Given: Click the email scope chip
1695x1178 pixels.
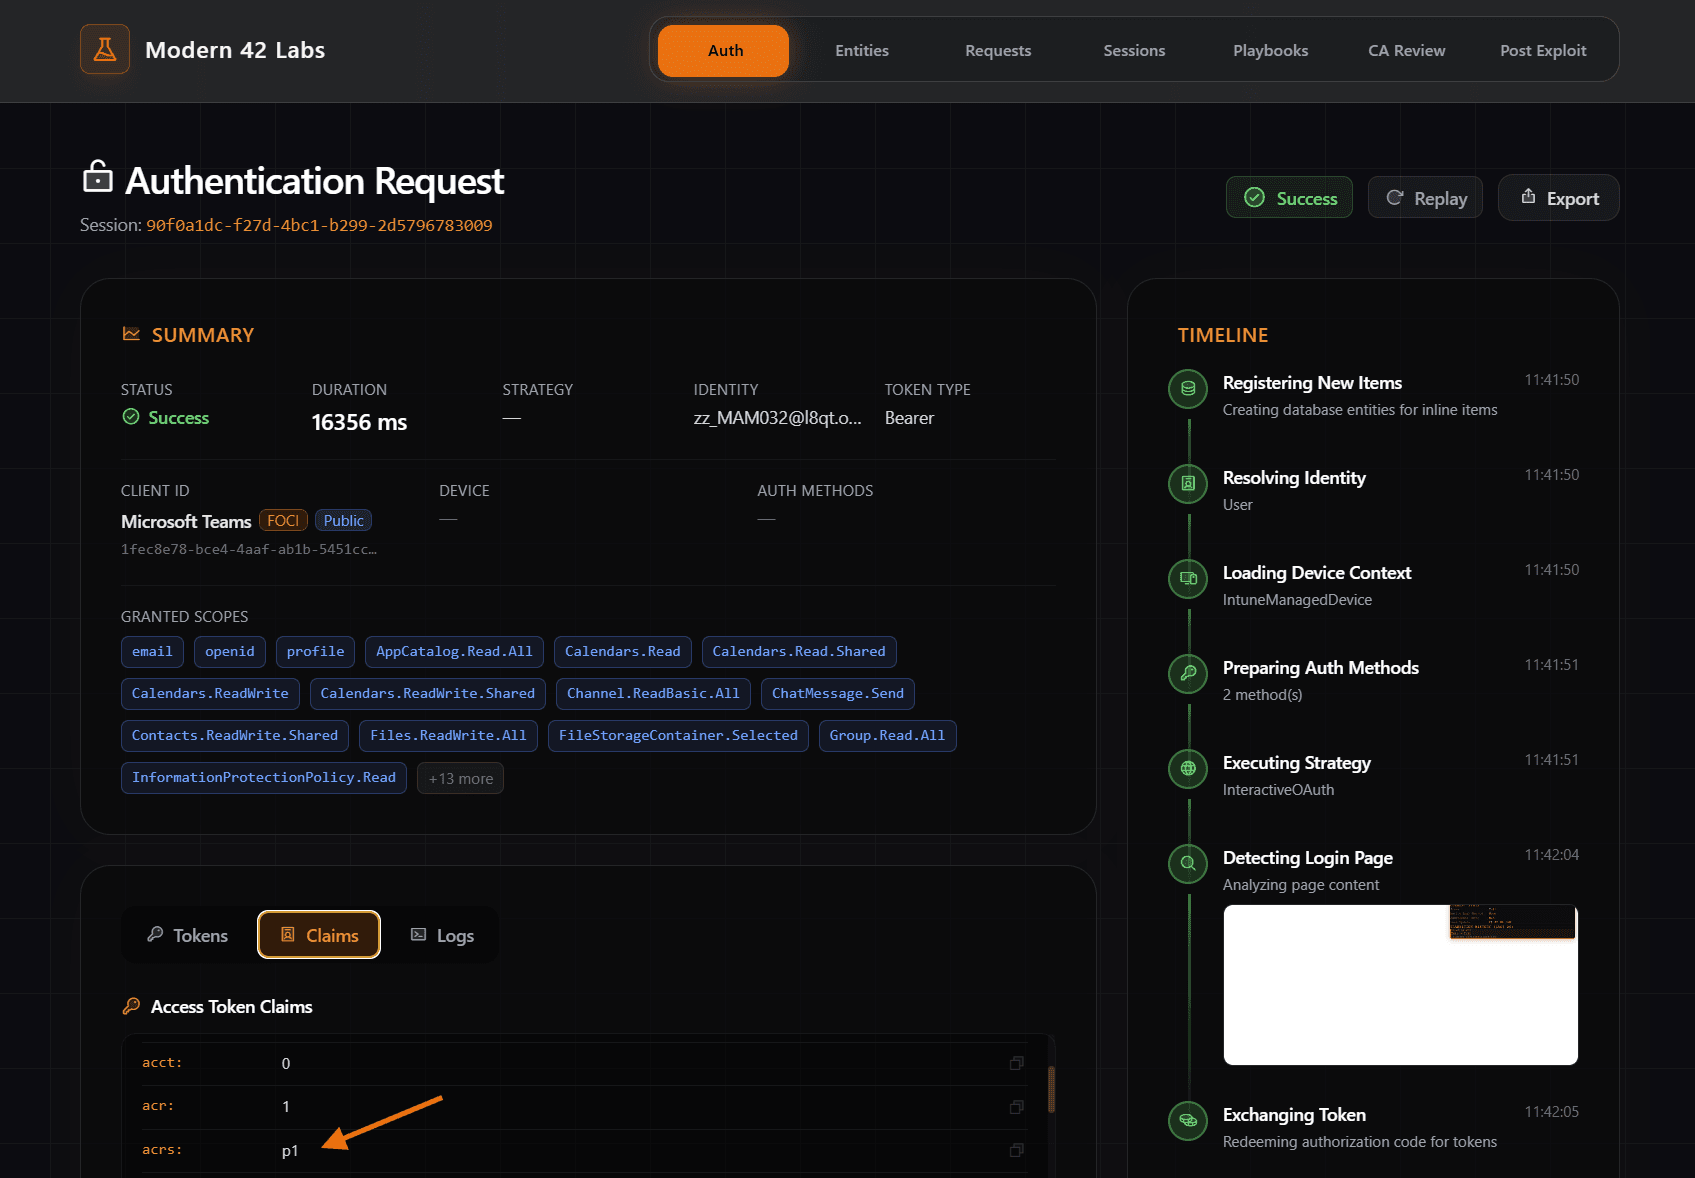Looking at the screenshot, I should [x=152, y=652].
